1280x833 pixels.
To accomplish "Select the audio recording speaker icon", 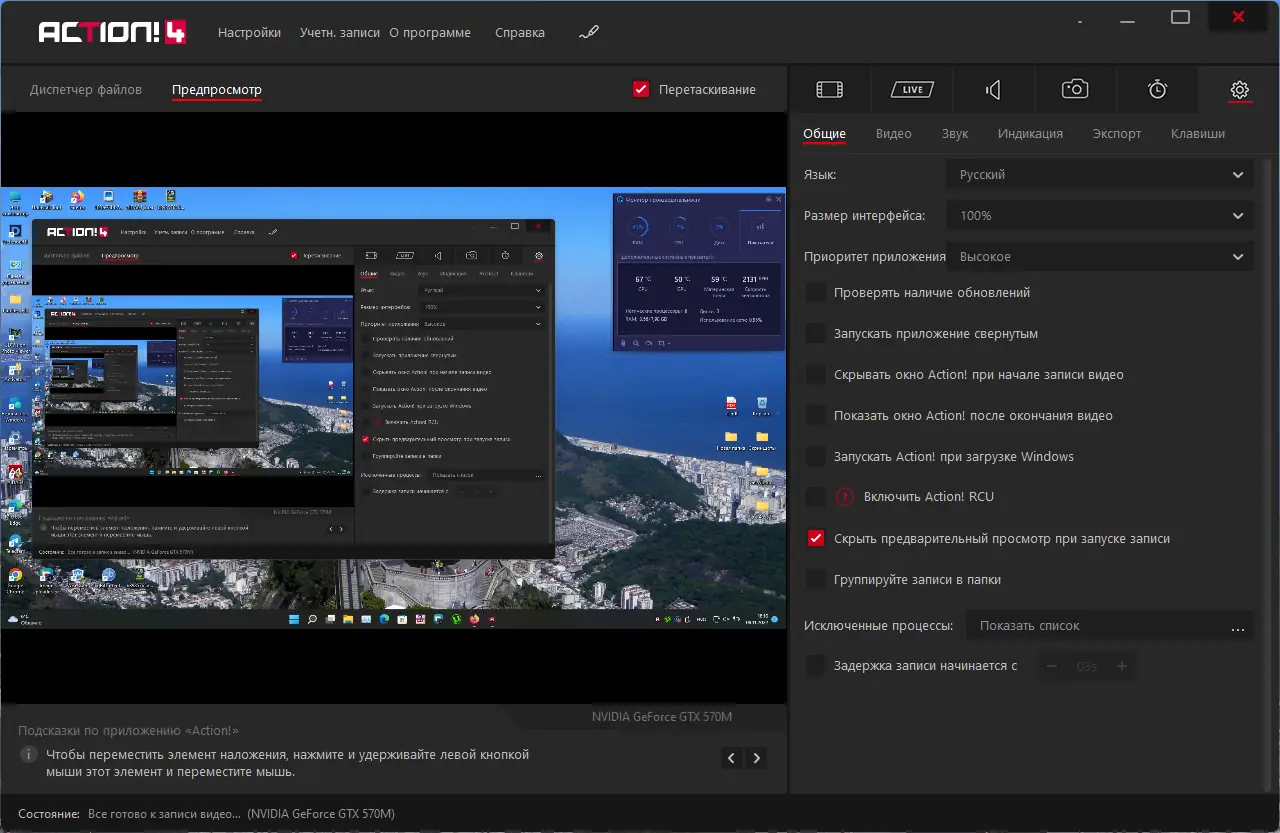I will (993, 90).
